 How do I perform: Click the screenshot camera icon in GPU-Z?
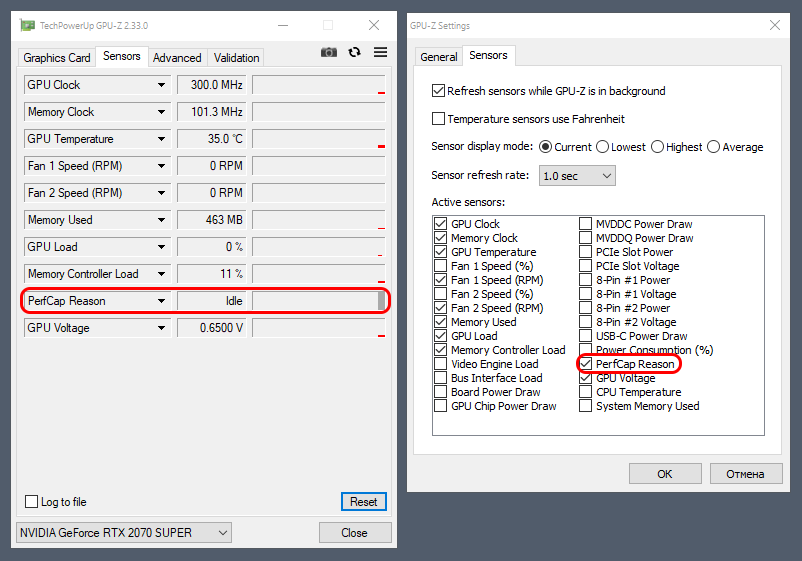[329, 52]
